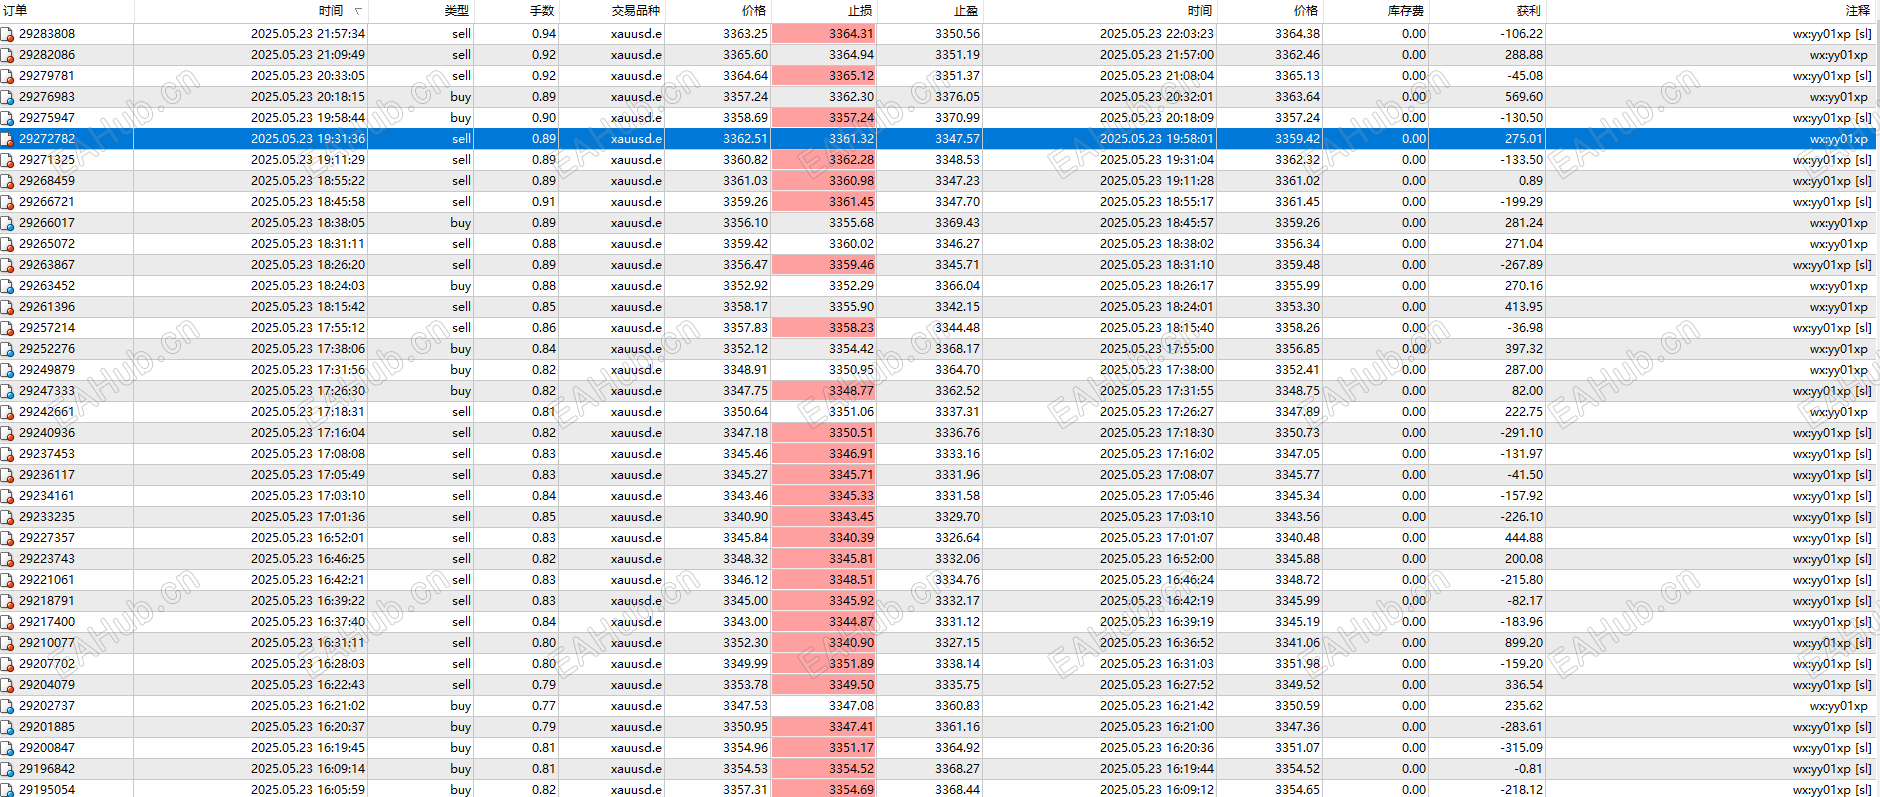This screenshot has width=1880, height=797.
Task: Click the icon next to order 29266017
Action: click(x=7, y=223)
